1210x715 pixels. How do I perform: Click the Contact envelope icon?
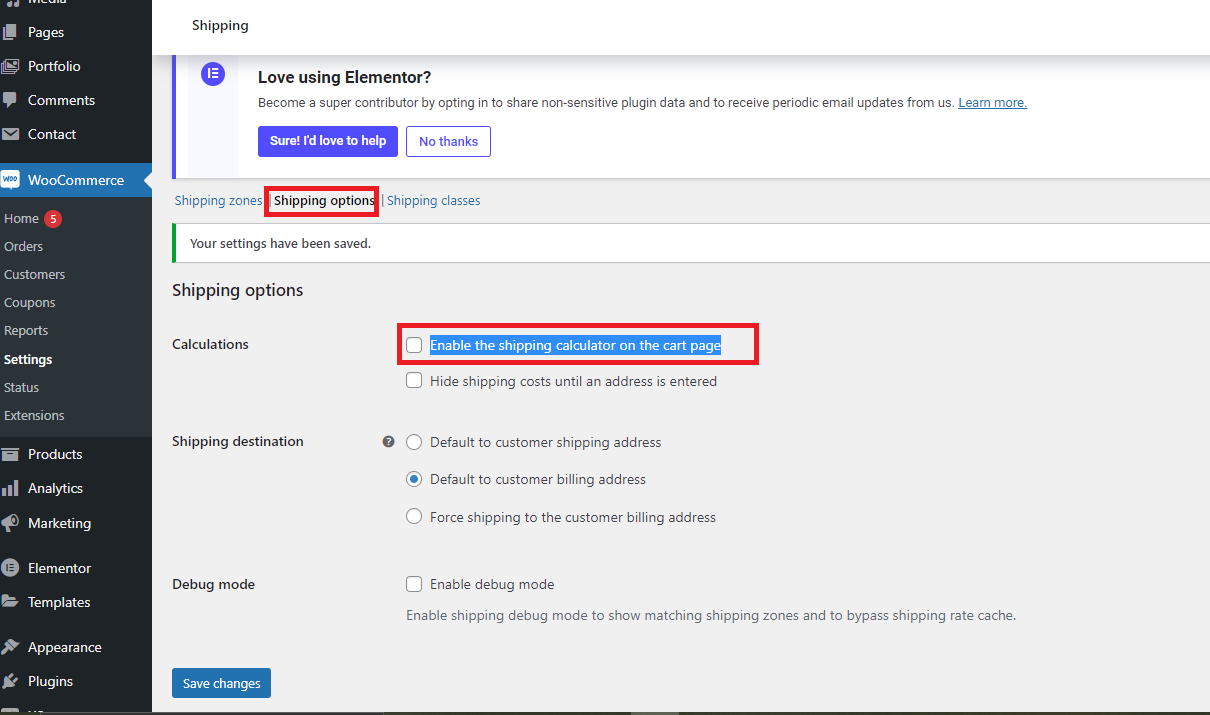[x=10, y=134]
